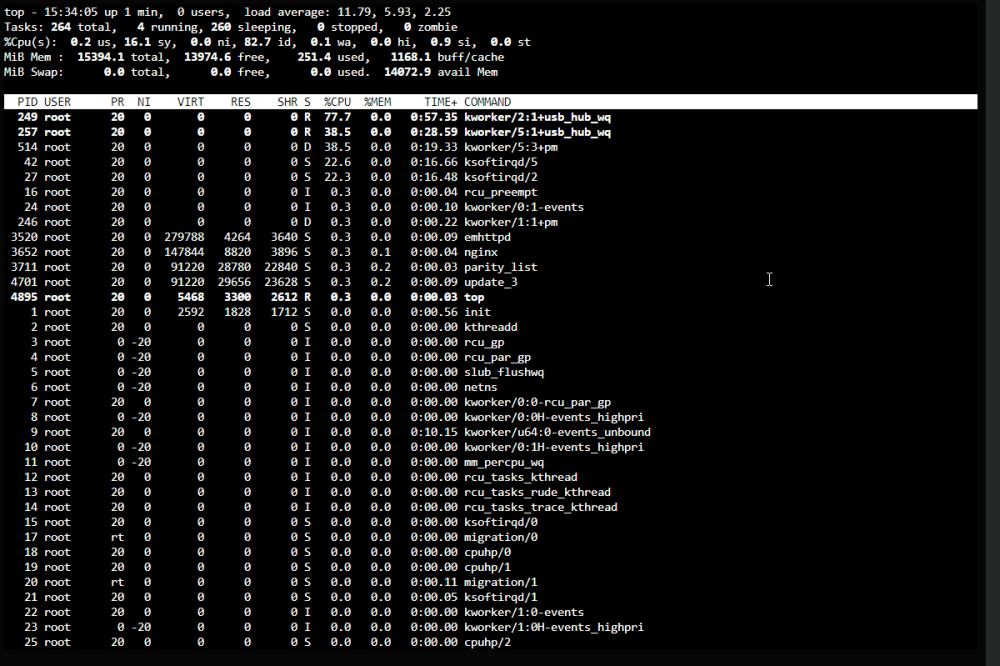Click the ksoftirqd/5 command

click(501, 162)
